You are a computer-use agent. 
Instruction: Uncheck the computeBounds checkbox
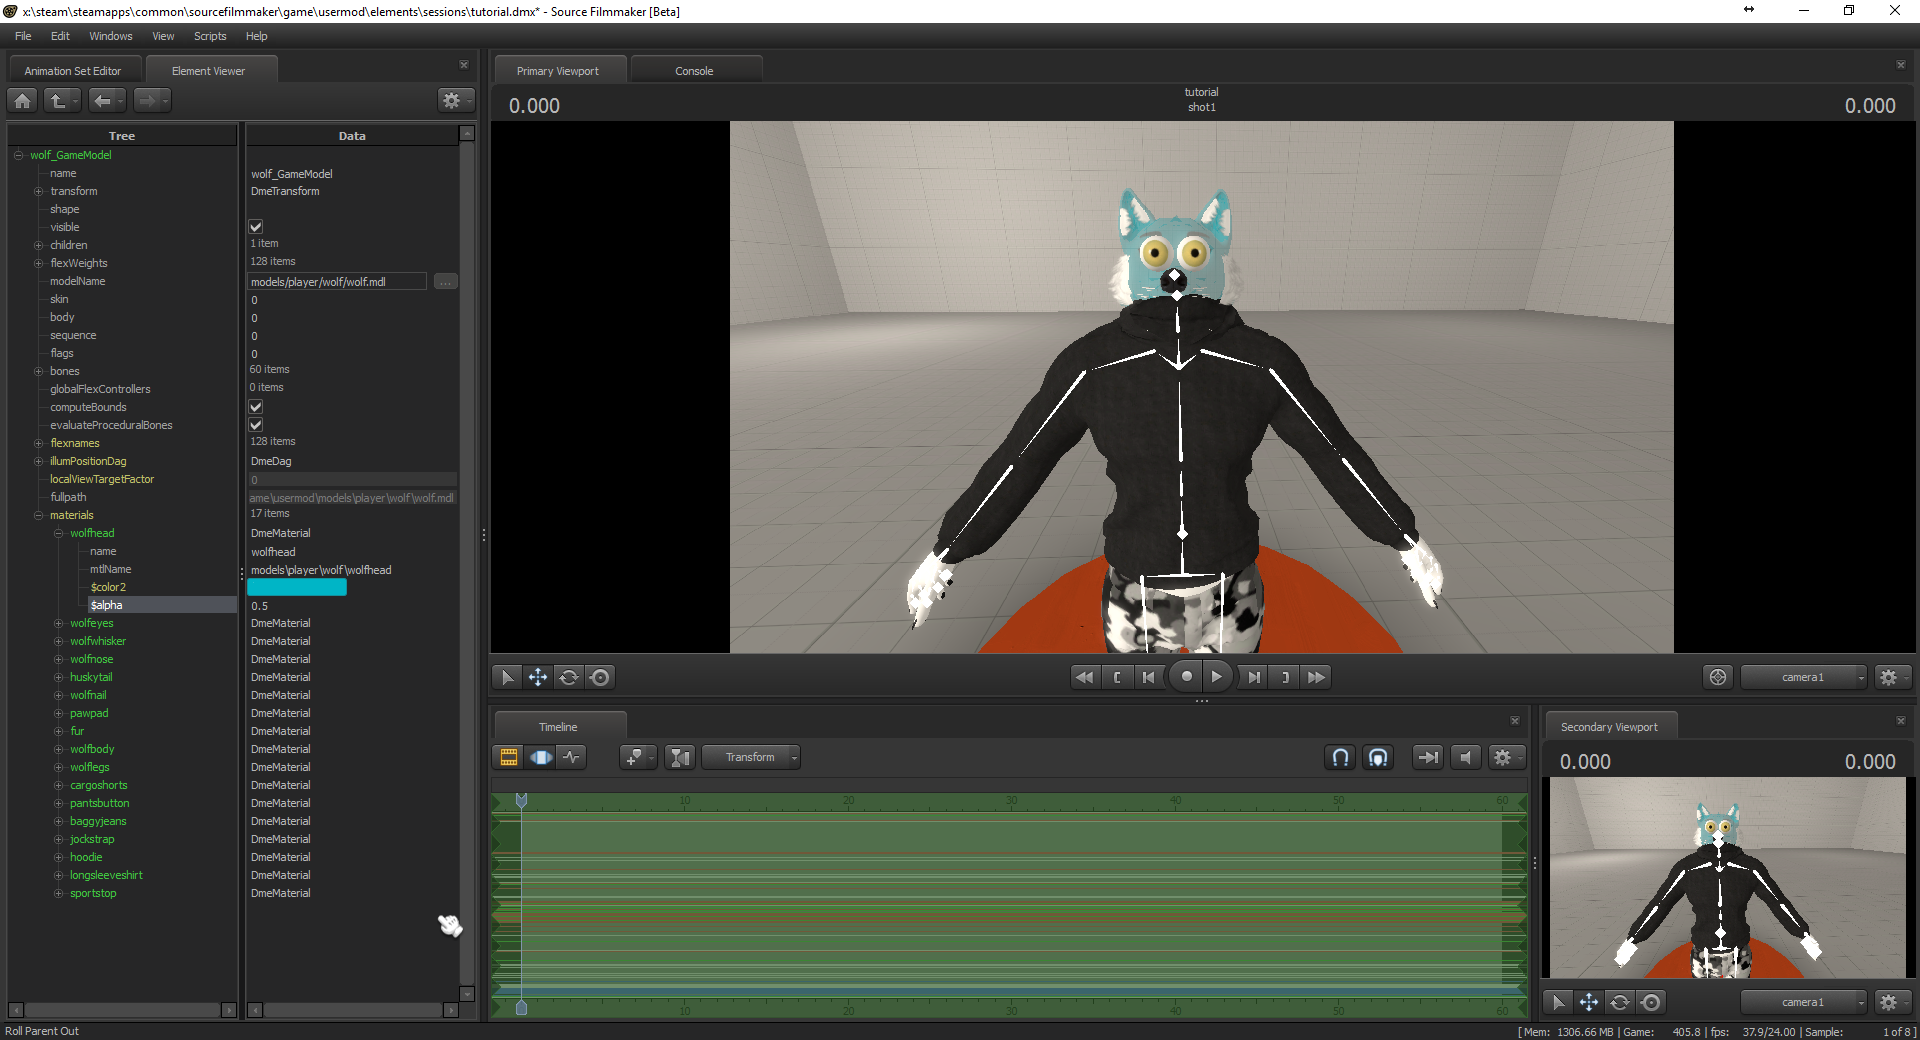(256, 407)
